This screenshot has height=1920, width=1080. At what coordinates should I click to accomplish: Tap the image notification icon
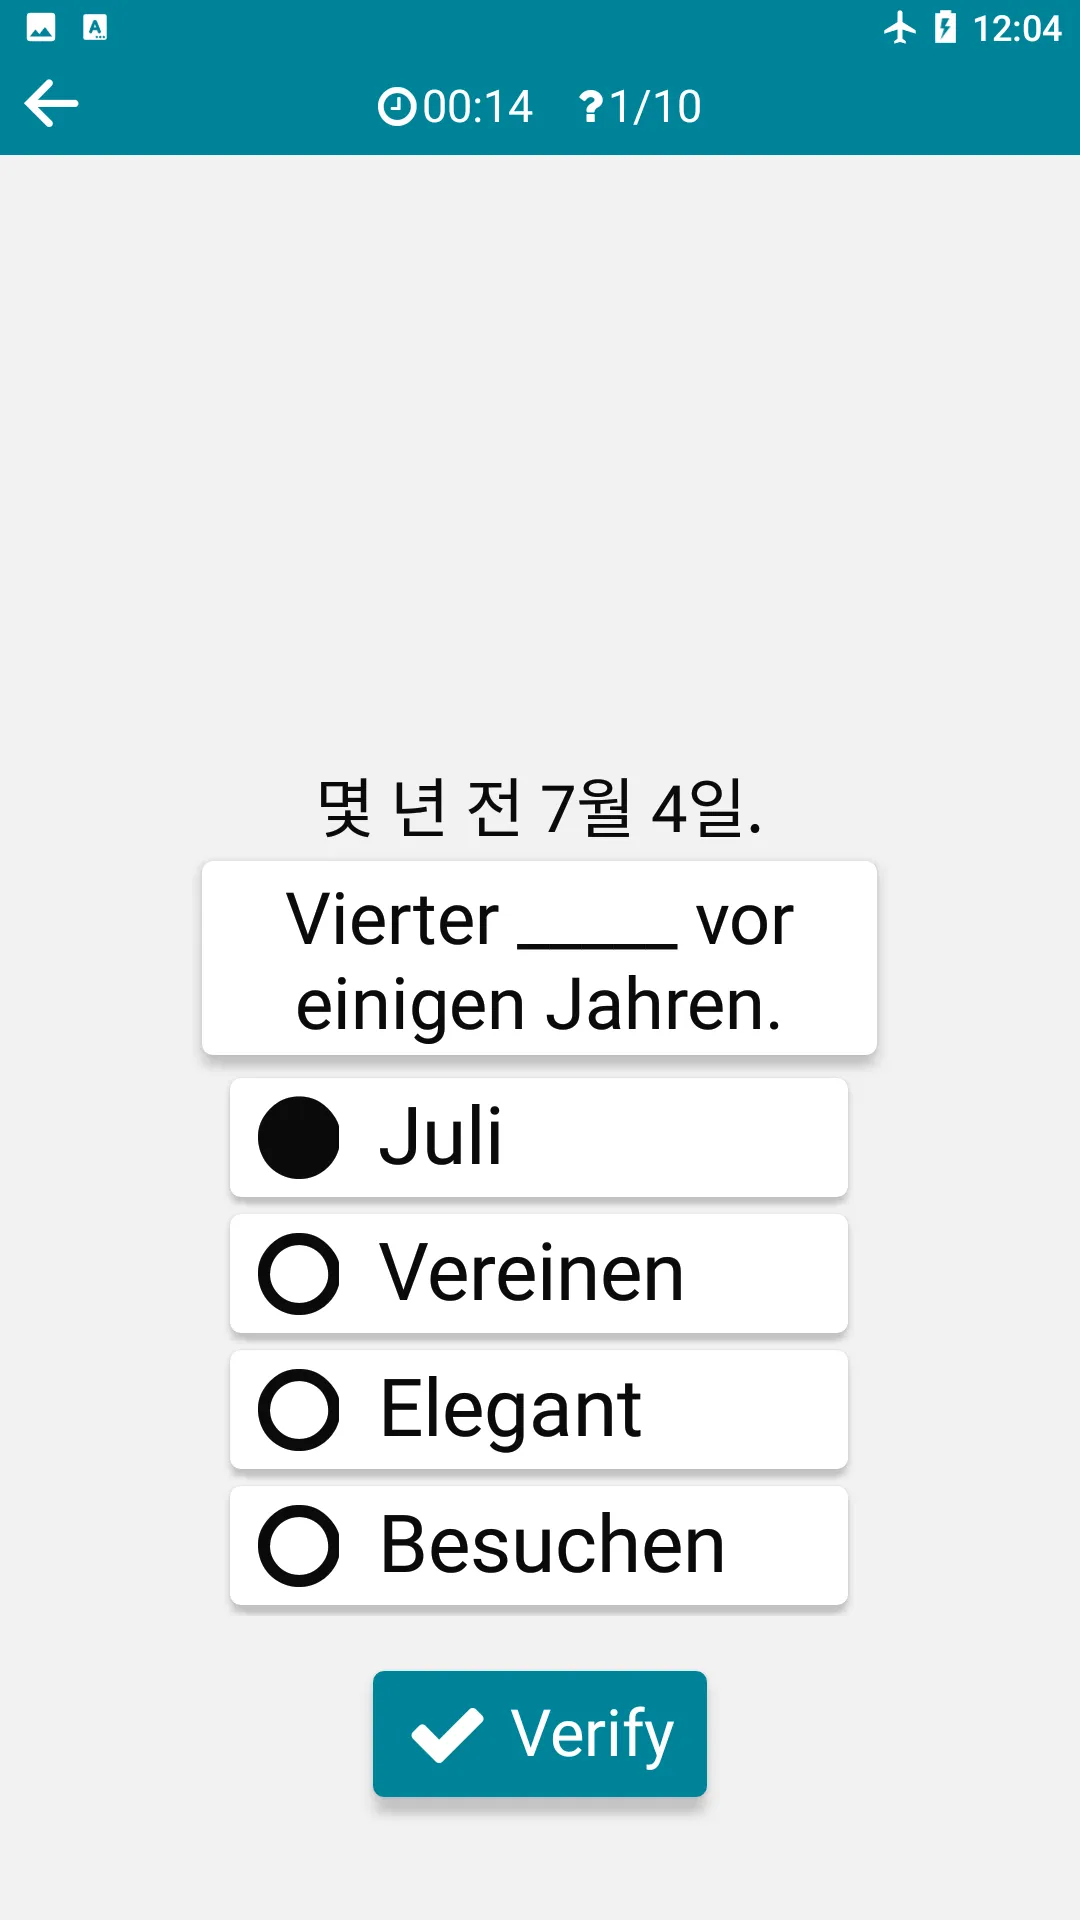click(x=41, y=27)
